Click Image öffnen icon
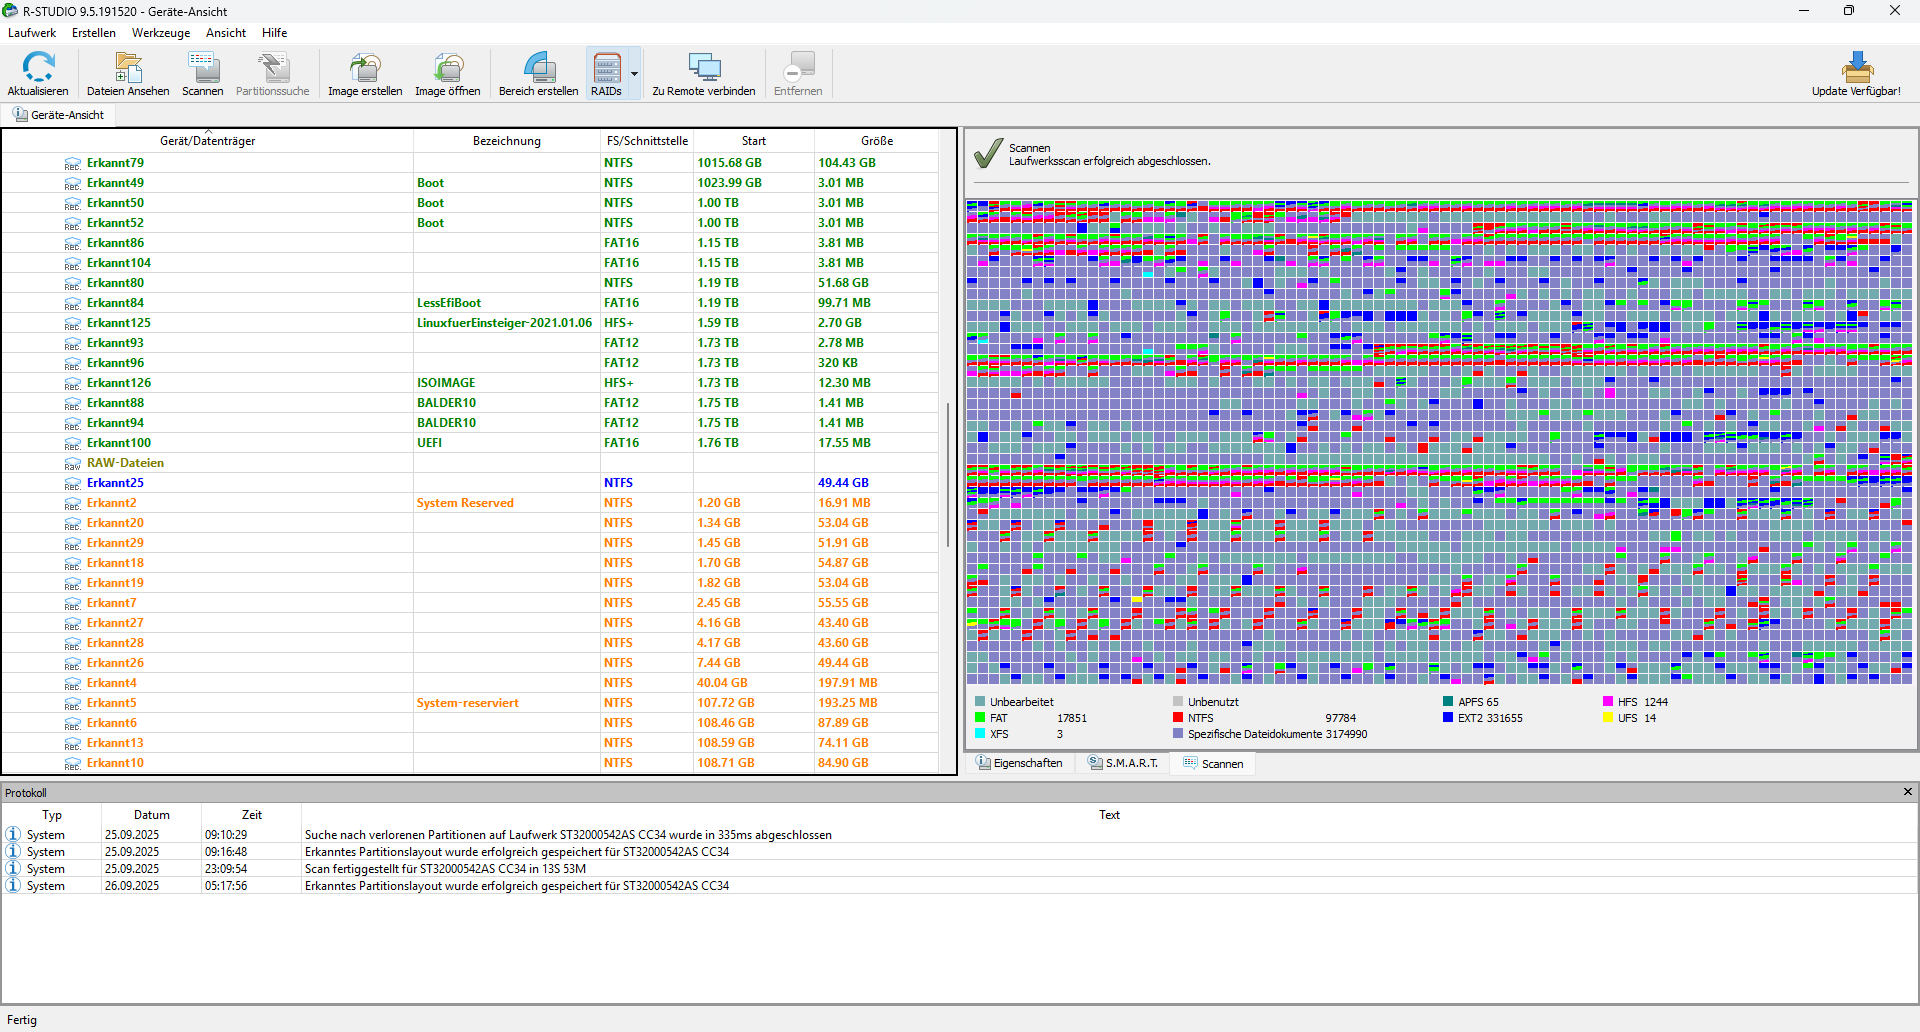 click(448, 68)
